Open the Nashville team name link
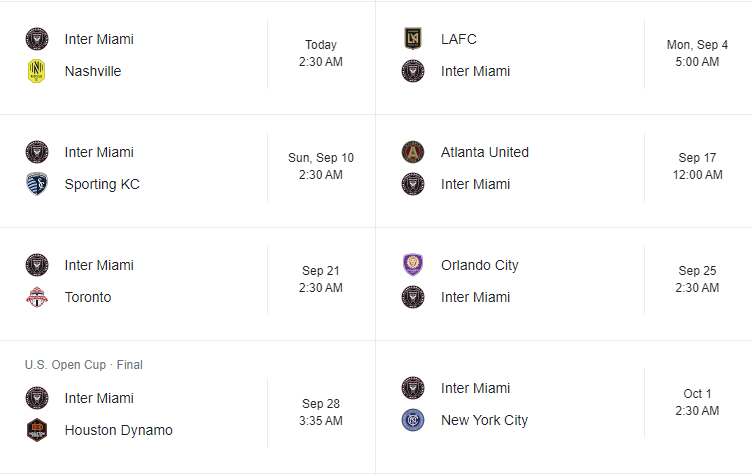 pos(93,71)
